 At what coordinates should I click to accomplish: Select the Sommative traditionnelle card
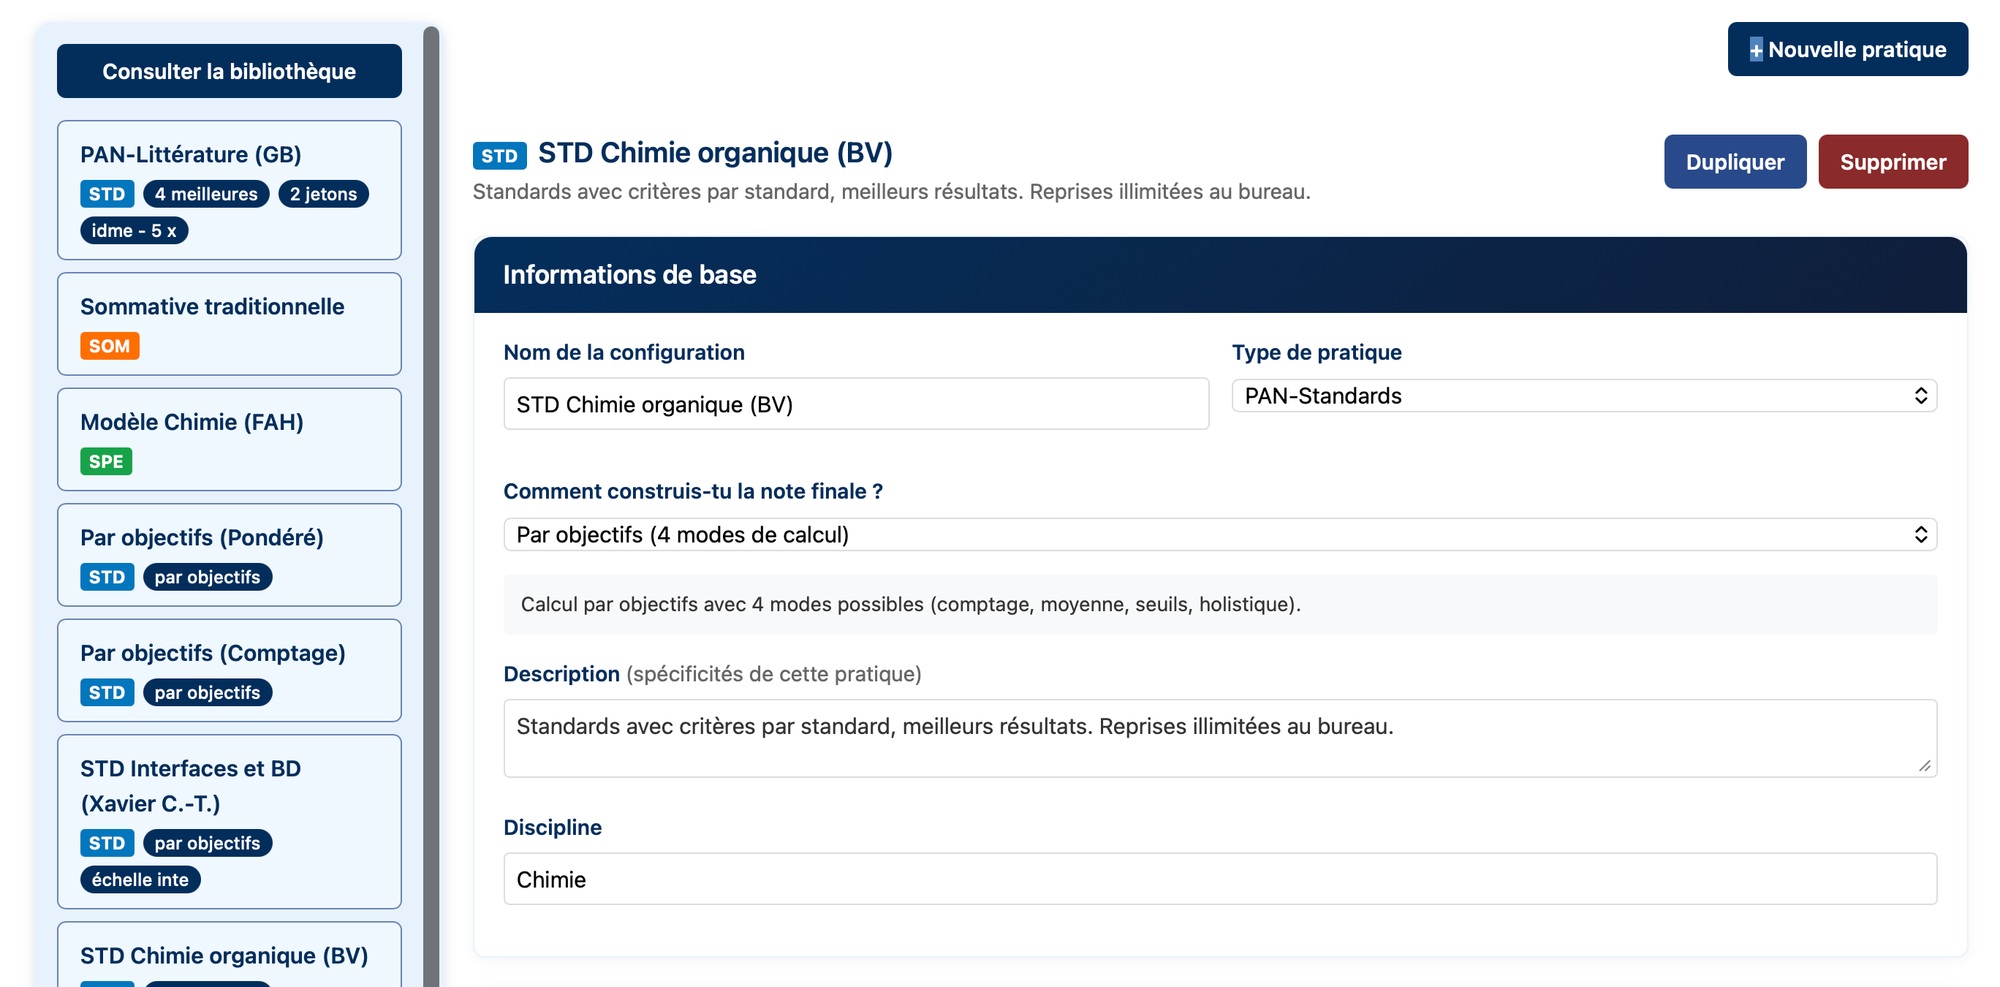click(x=229, y=324)
